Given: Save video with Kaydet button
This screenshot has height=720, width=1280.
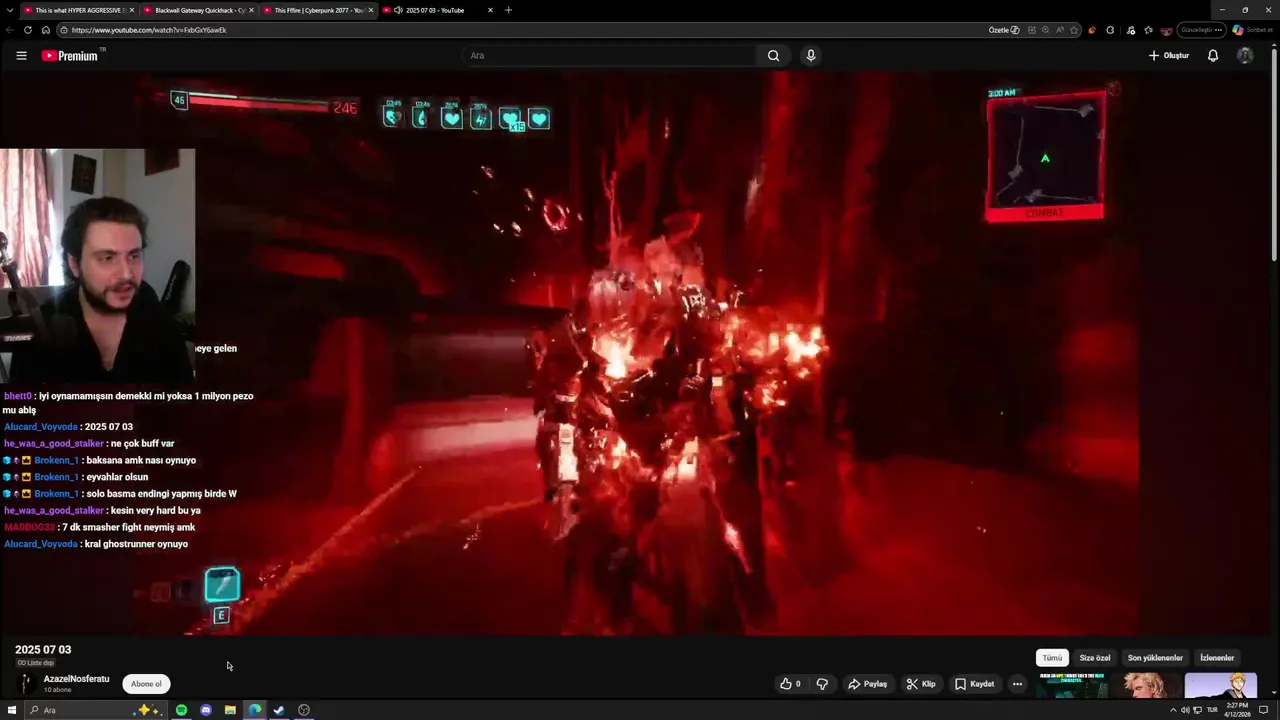Looking at the screenshot, I should point(974,684).
